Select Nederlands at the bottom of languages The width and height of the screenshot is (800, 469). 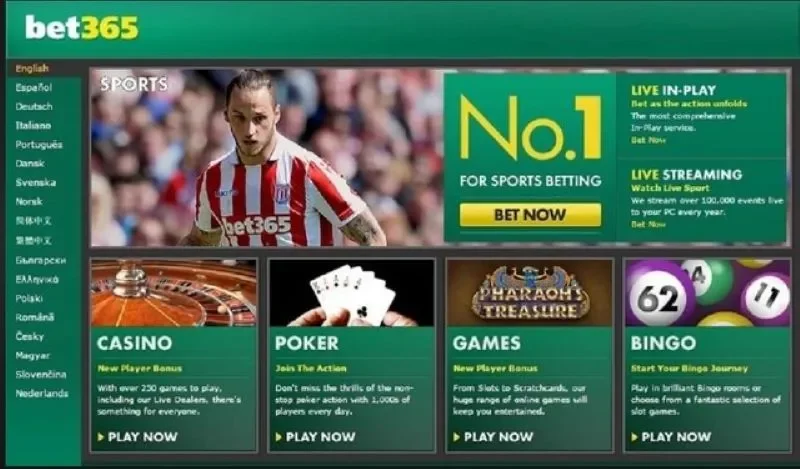(x=42, y=393)
